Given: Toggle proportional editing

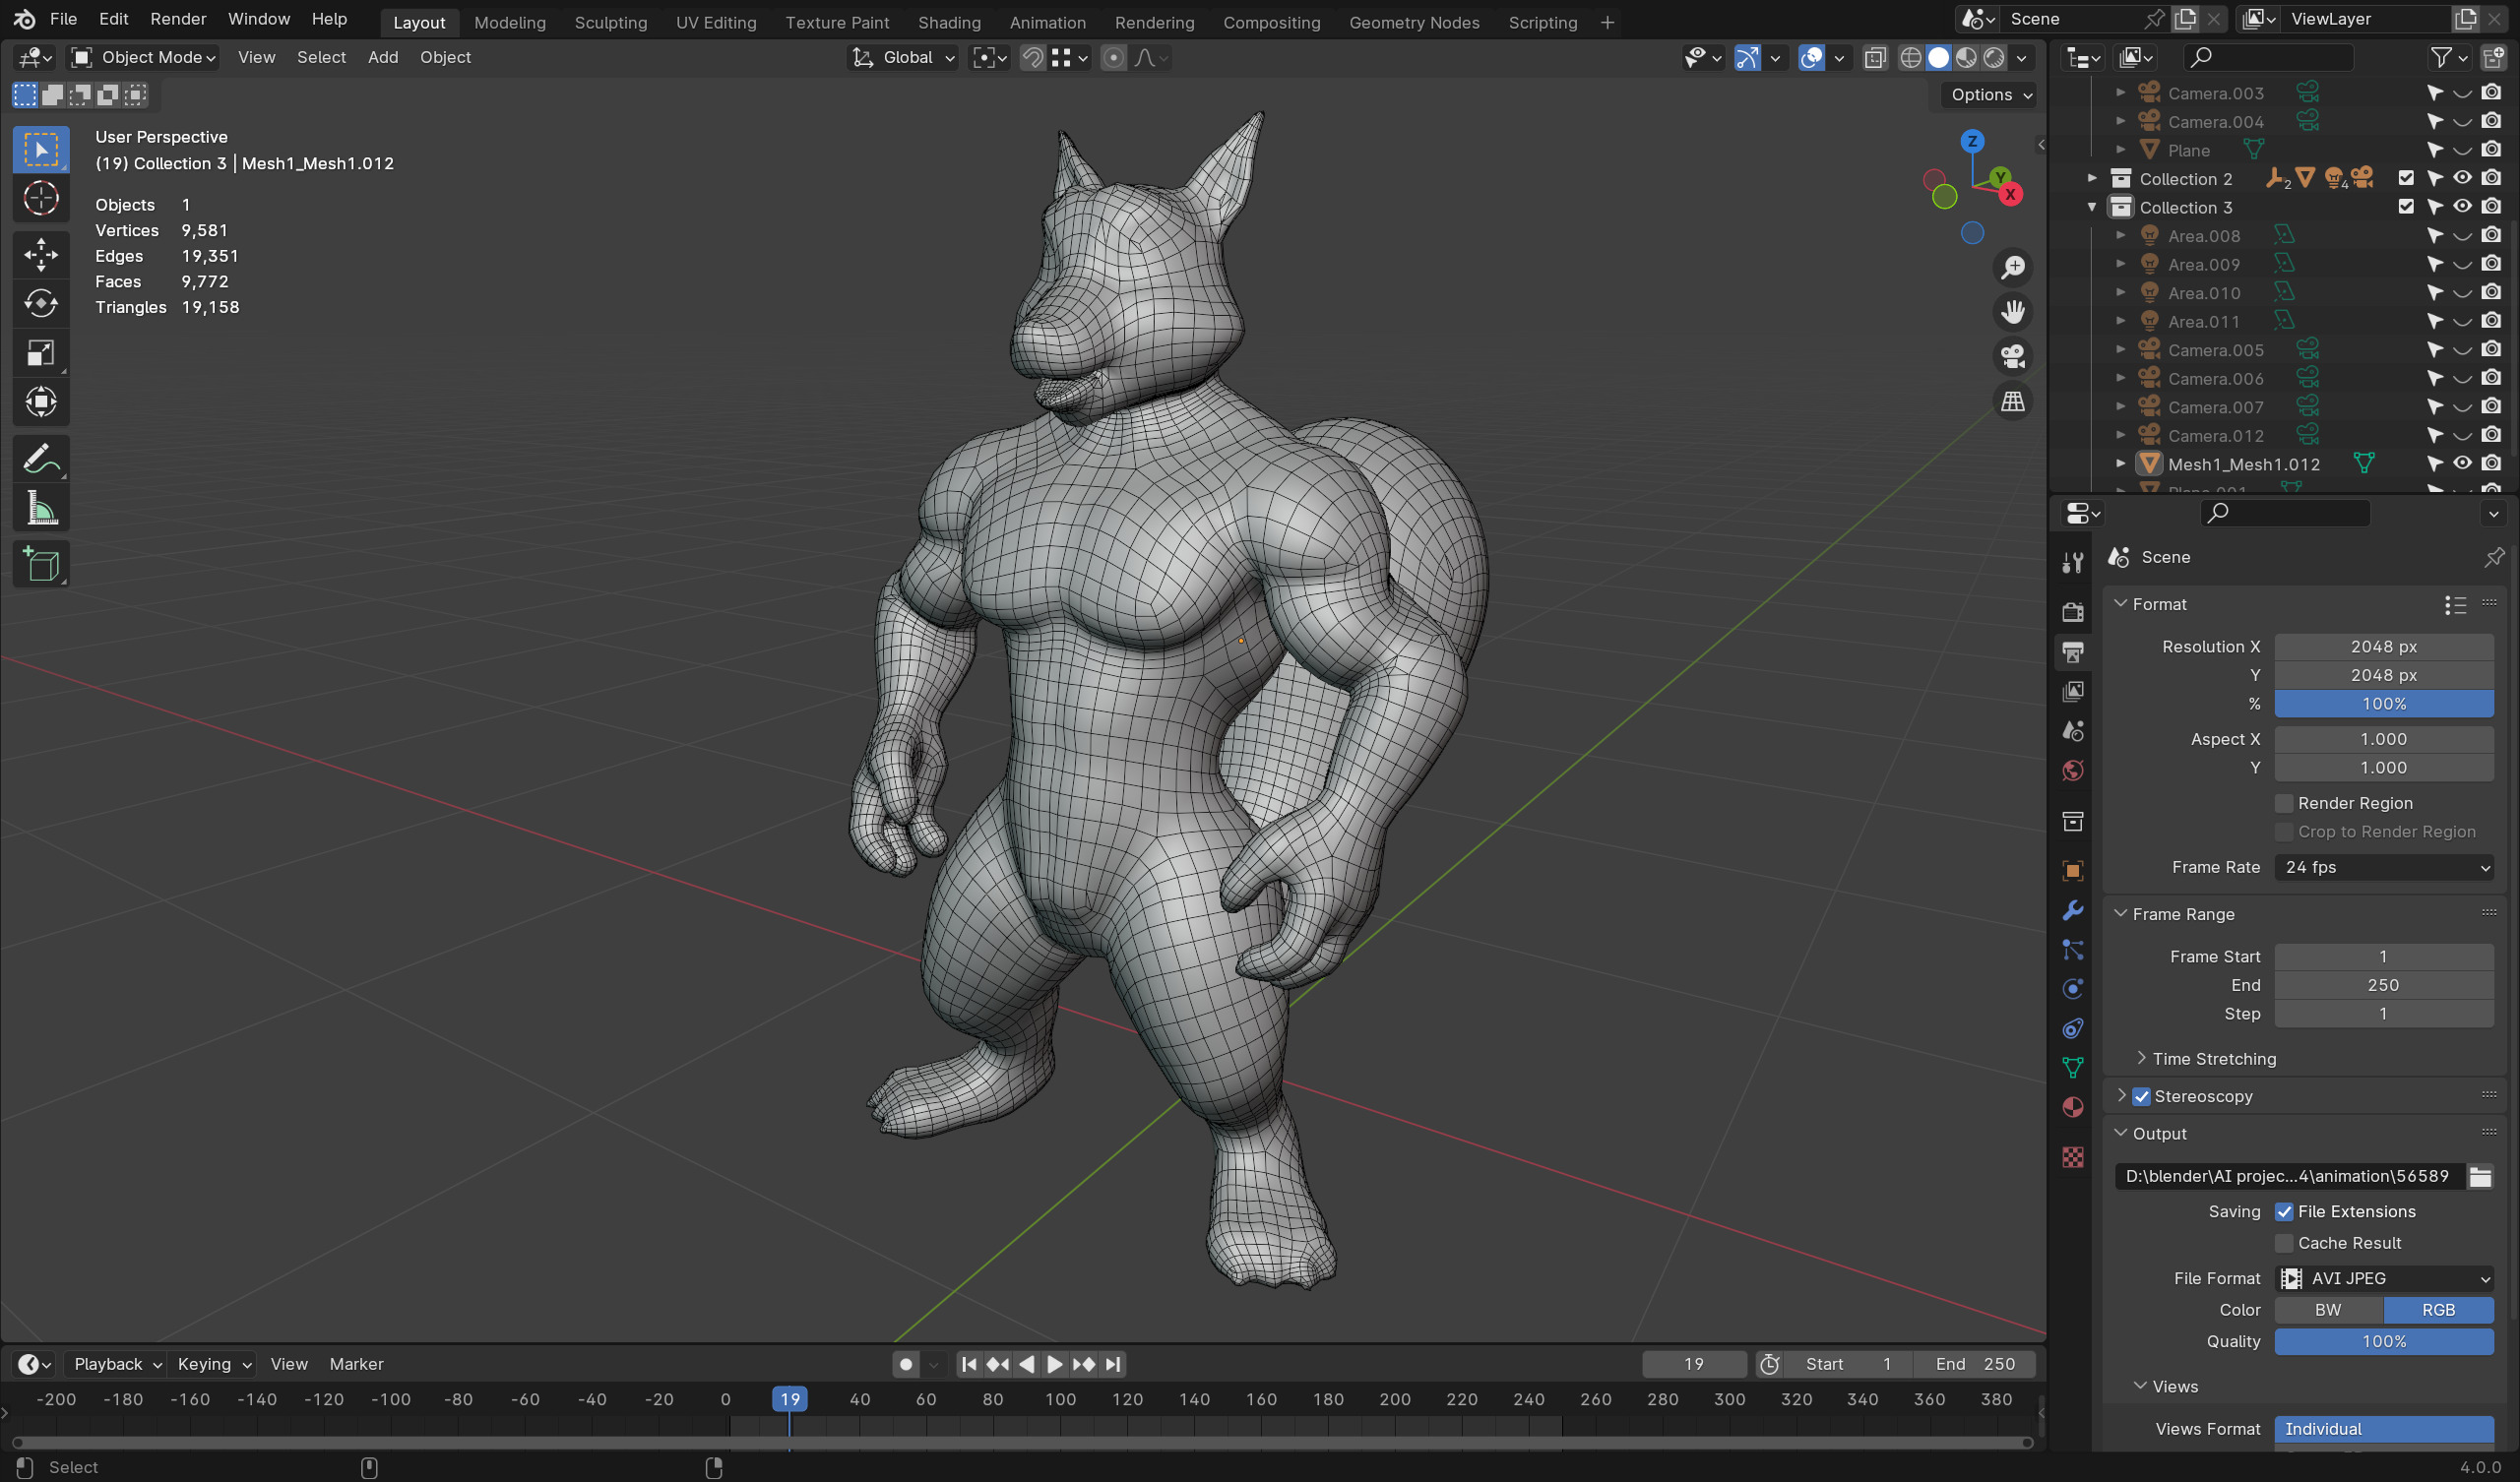Looking at the screenshot, I should 1113,58.
